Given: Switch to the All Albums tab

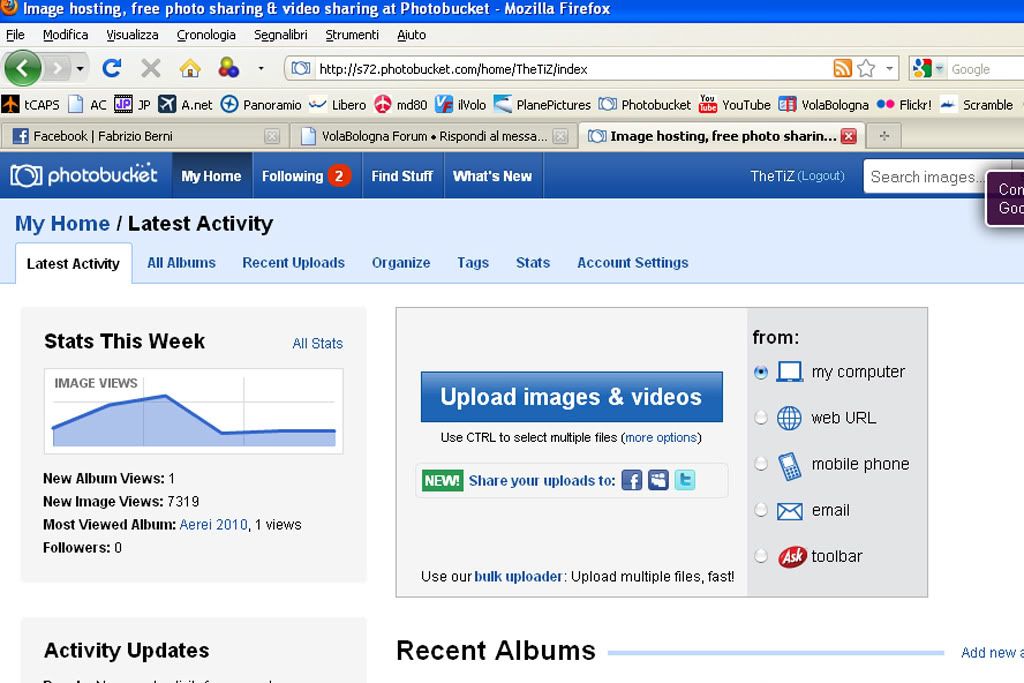Looking at the screenshot, I should click(181, 263).
